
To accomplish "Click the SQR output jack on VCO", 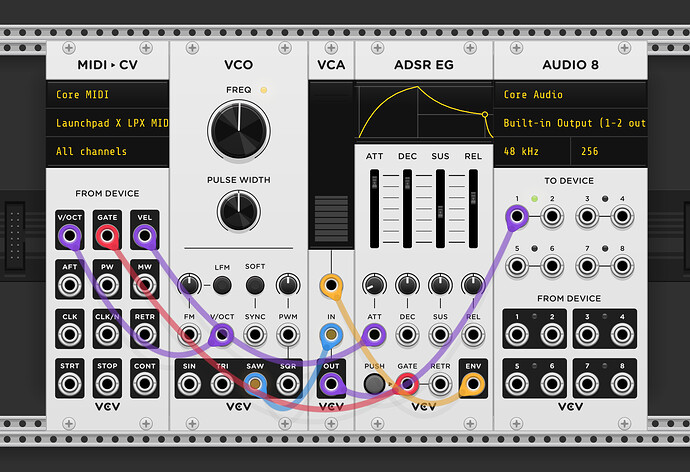I will point(288,384).
